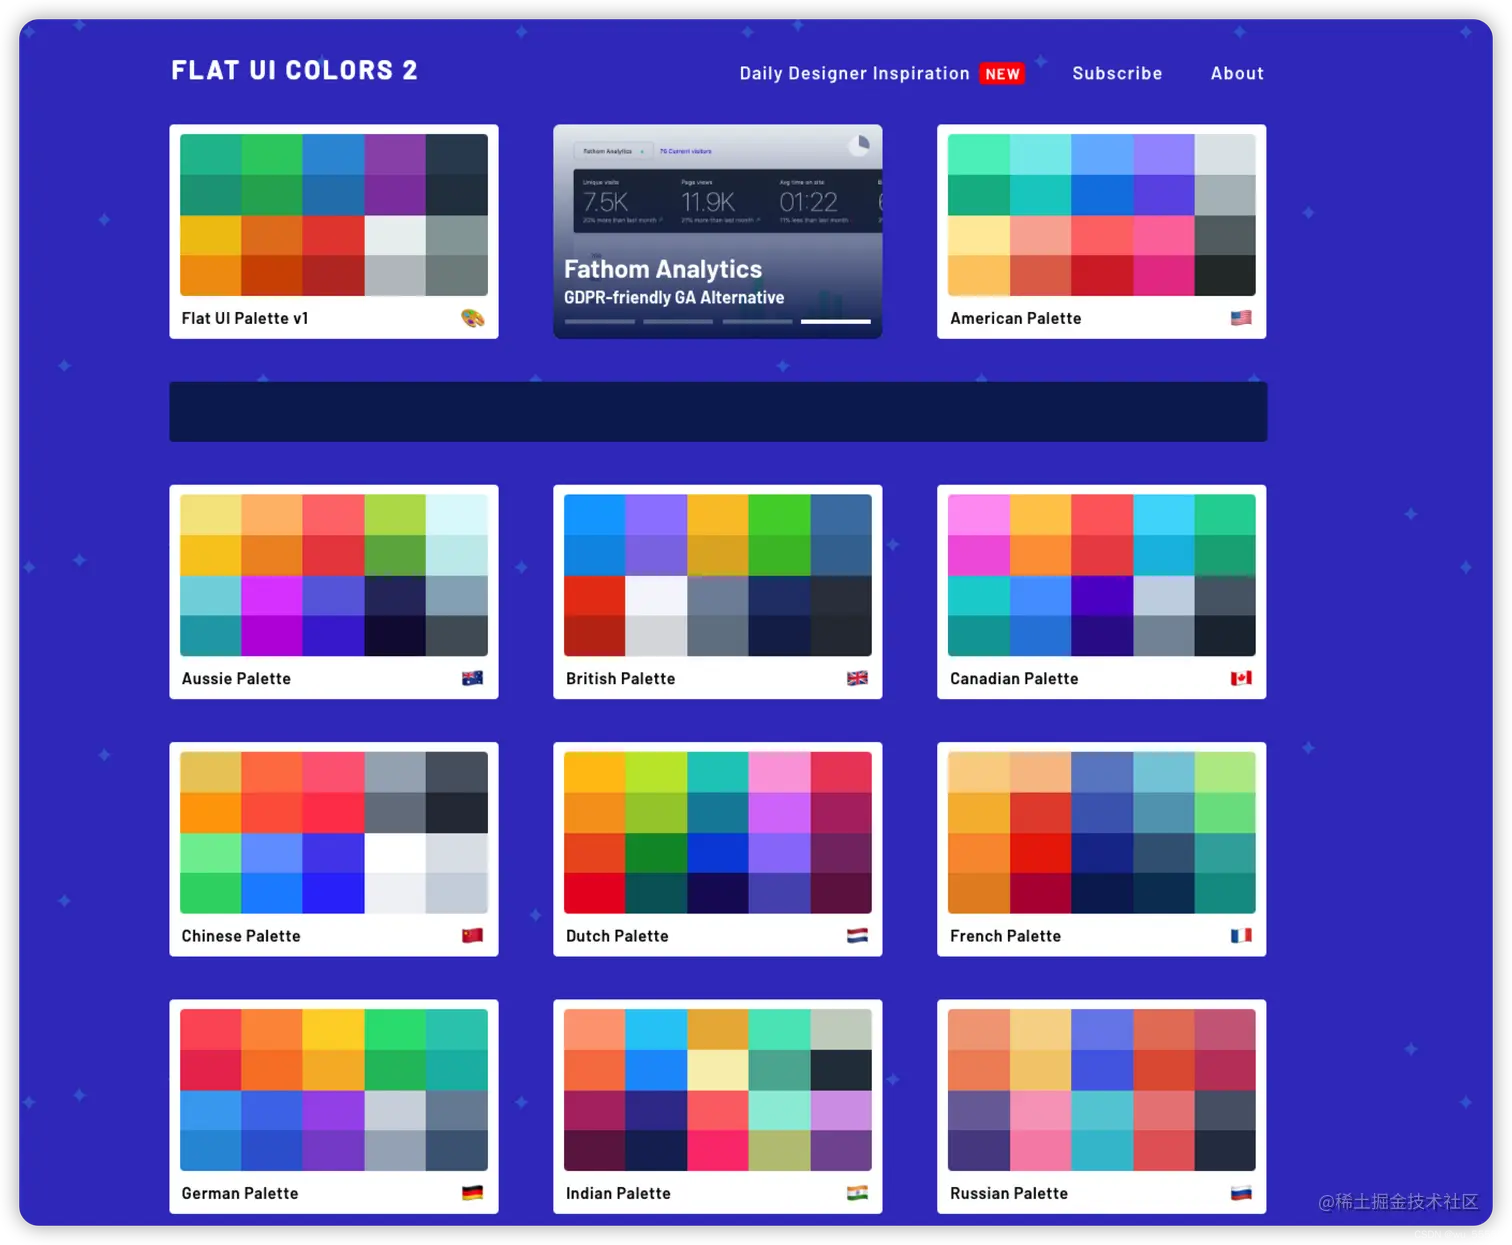Viewport: 1512px width, 1245px height.
Task: Open the Canadian Palette title
Action: pyautogui.click(x=1014, y=678)
